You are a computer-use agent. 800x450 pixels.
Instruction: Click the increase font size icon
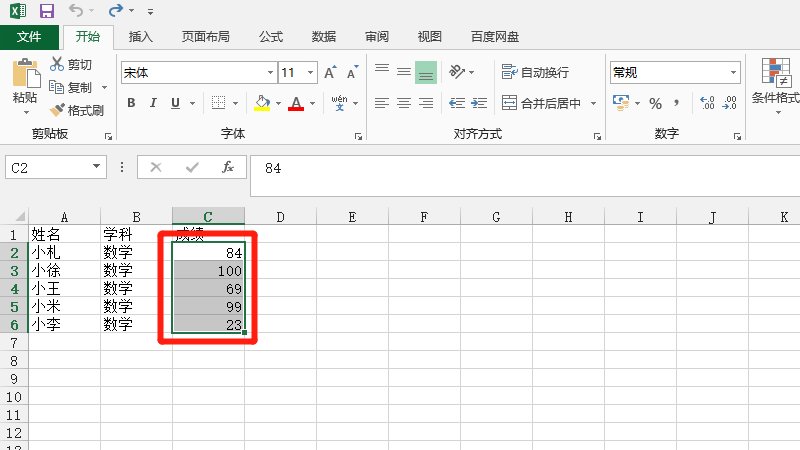point(330,73)
